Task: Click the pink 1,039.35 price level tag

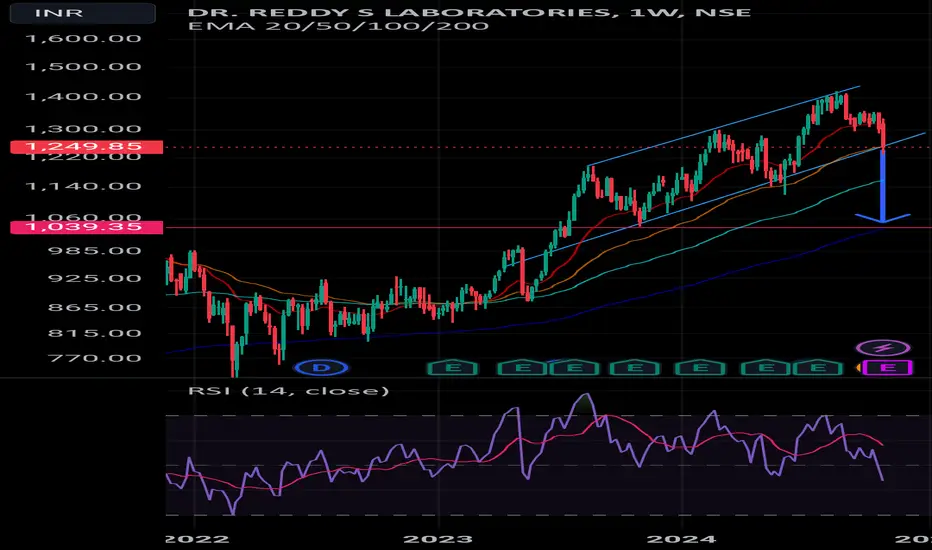Action: (x=87, y=227)
